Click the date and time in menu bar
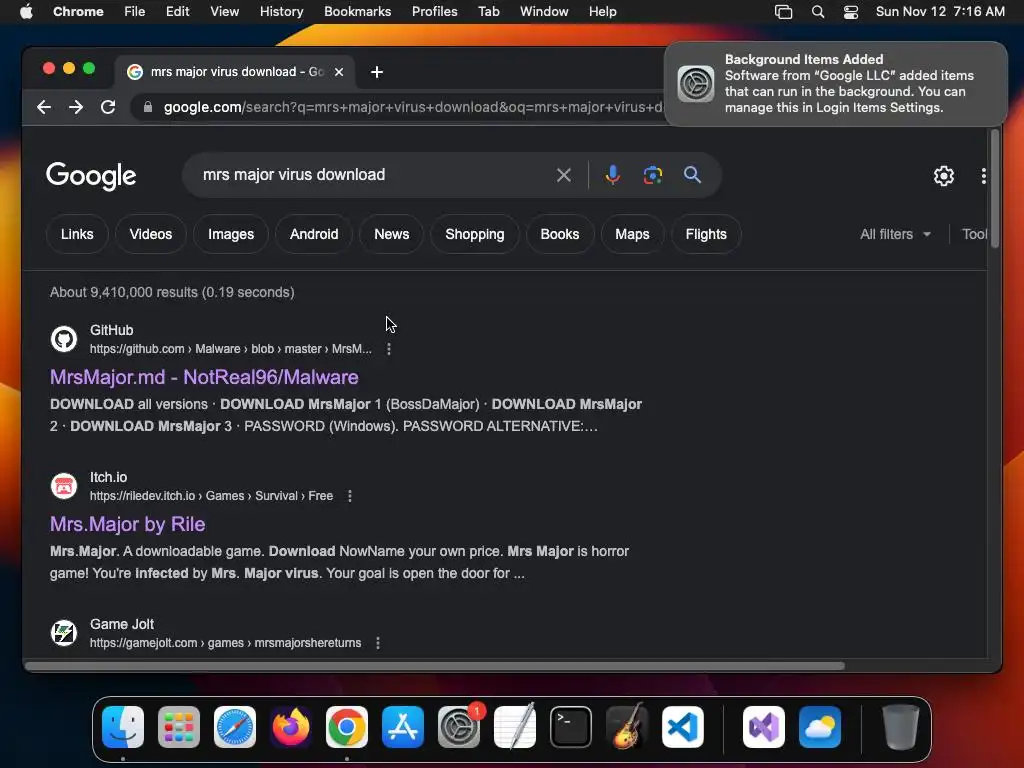 tap(940, 12)
